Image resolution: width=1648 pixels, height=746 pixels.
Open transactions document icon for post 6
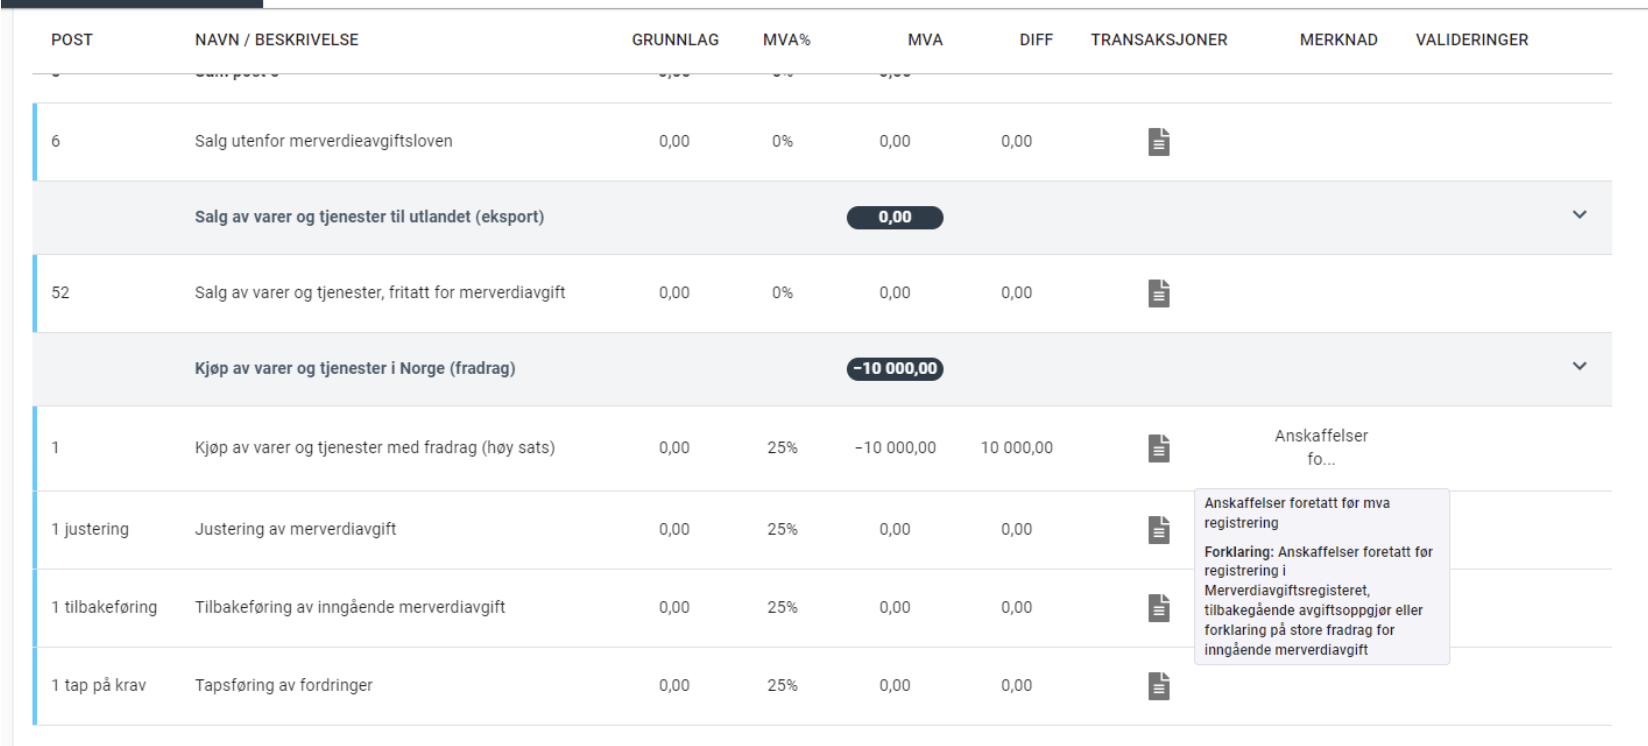1158,142
